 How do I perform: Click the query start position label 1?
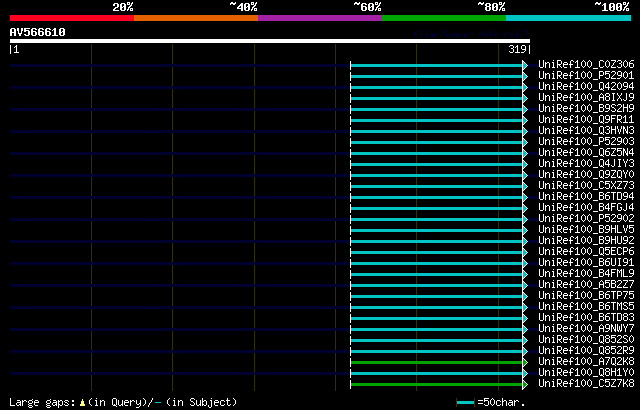[16, 50]
